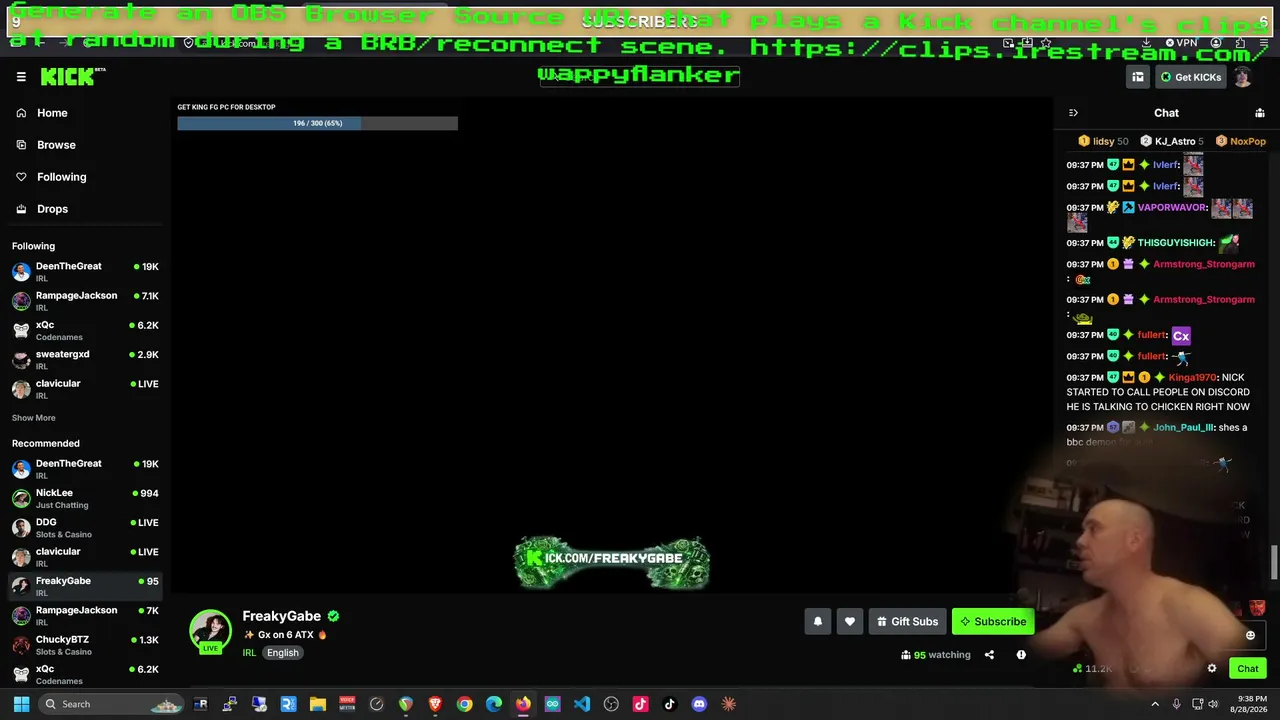Click the Gift Subs button
The height and width of the screenshot is (720, 1280).
tap(907, 622)
